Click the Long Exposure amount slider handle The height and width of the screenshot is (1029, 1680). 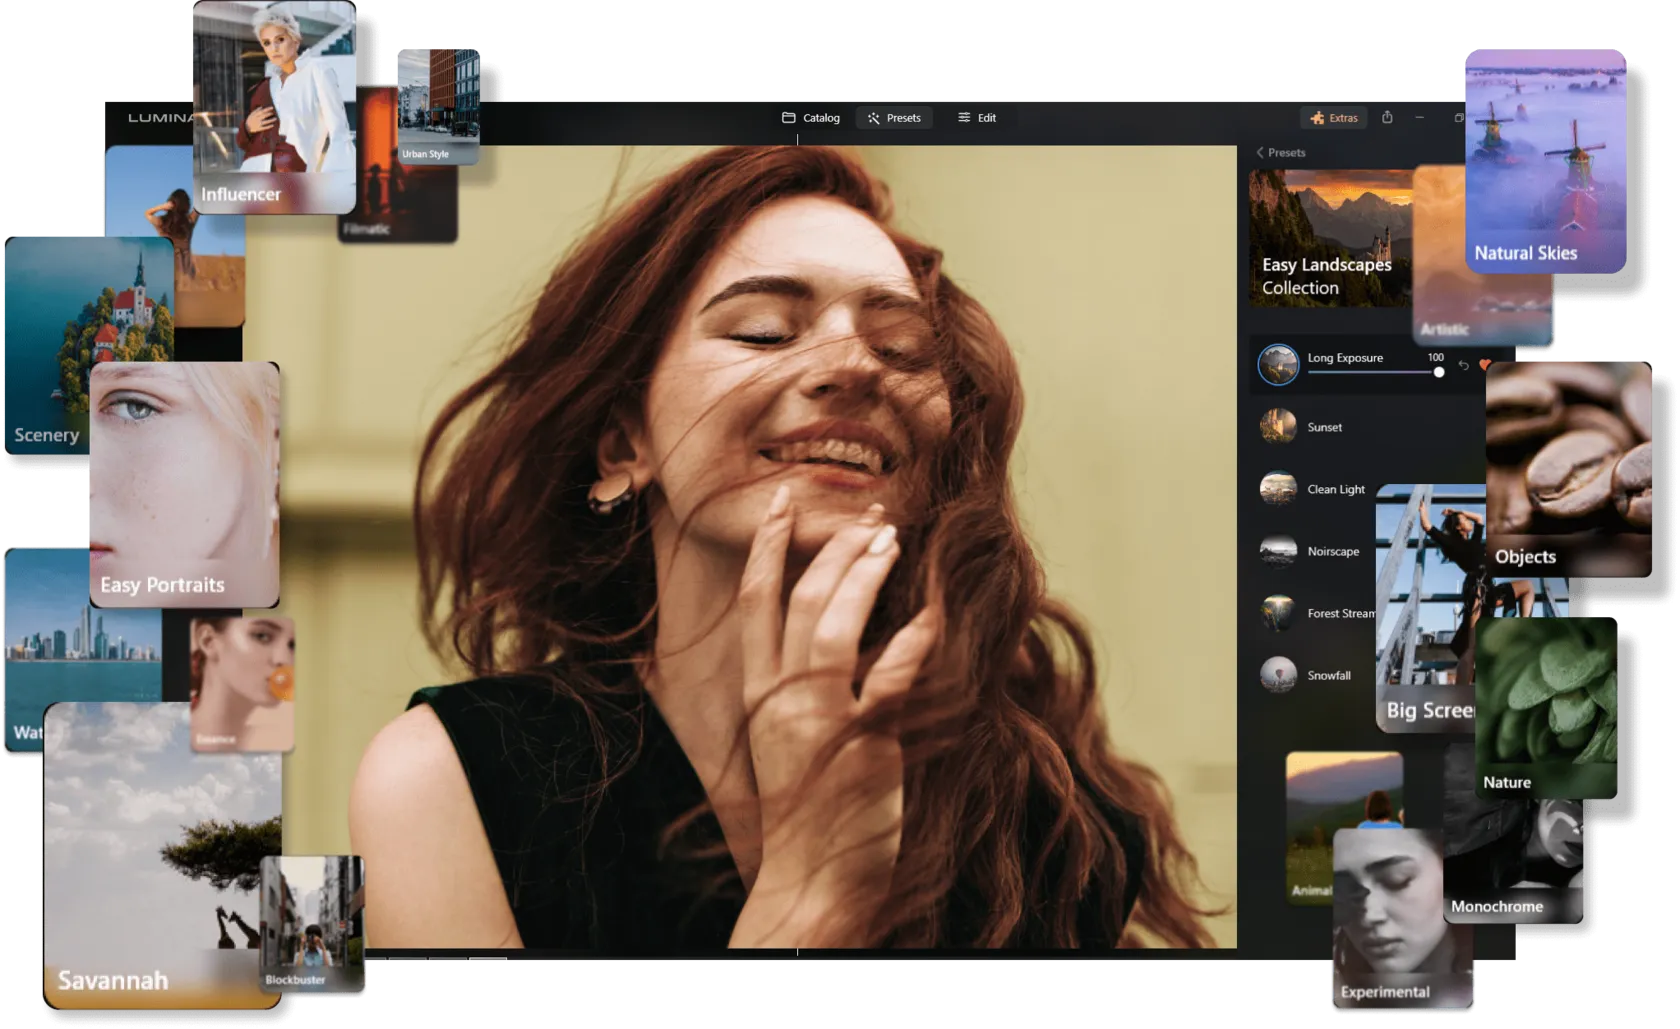1439,372
